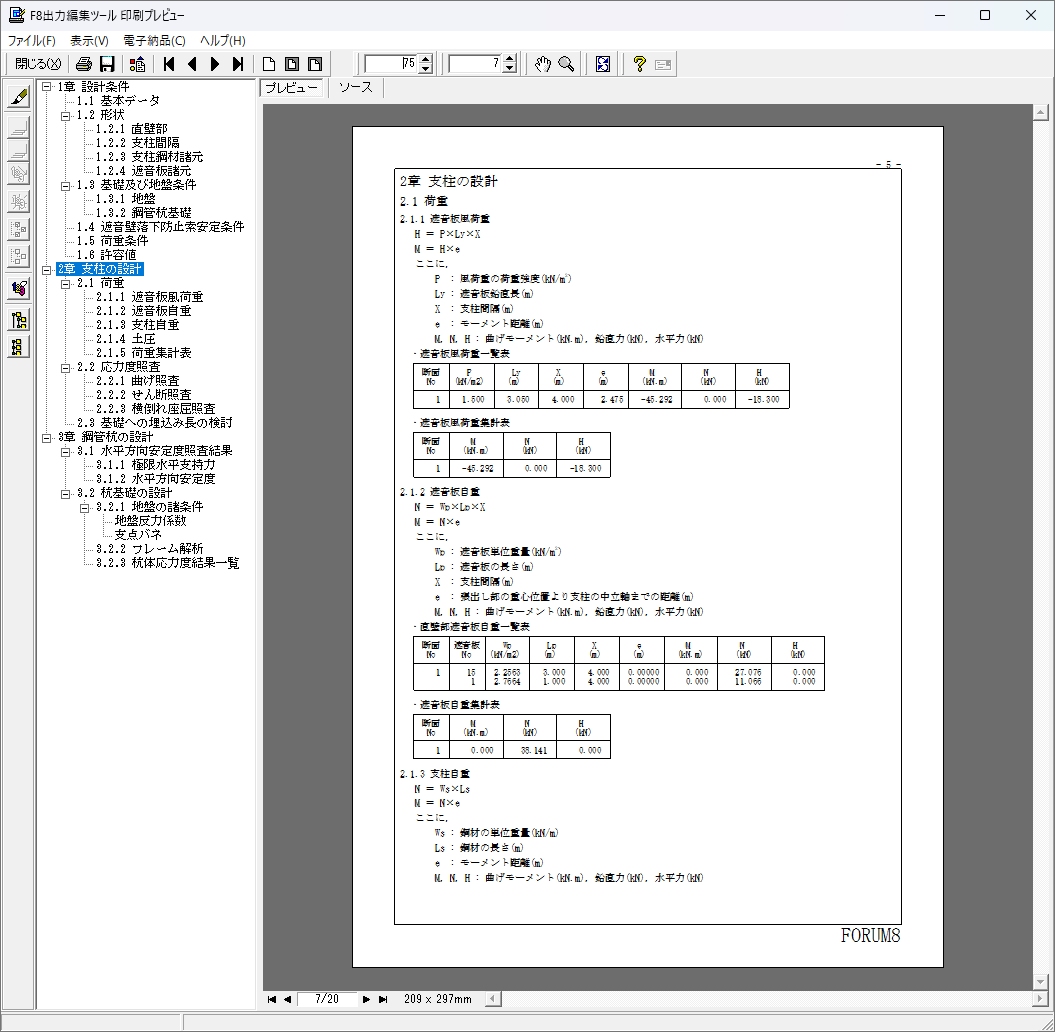Click the 閉じる(X) button
Viewport: 1055px width, 1032px height.
(38, 64)
